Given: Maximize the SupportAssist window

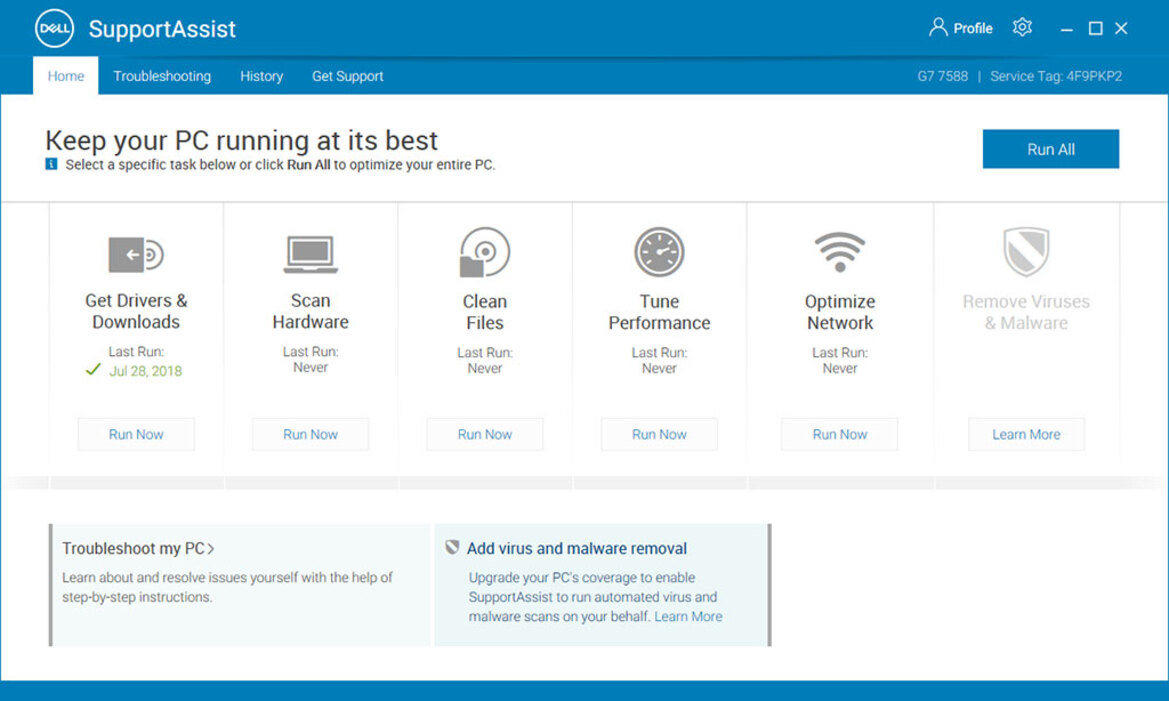Looking at the screenshot, I should click(x=1095, y=28).
